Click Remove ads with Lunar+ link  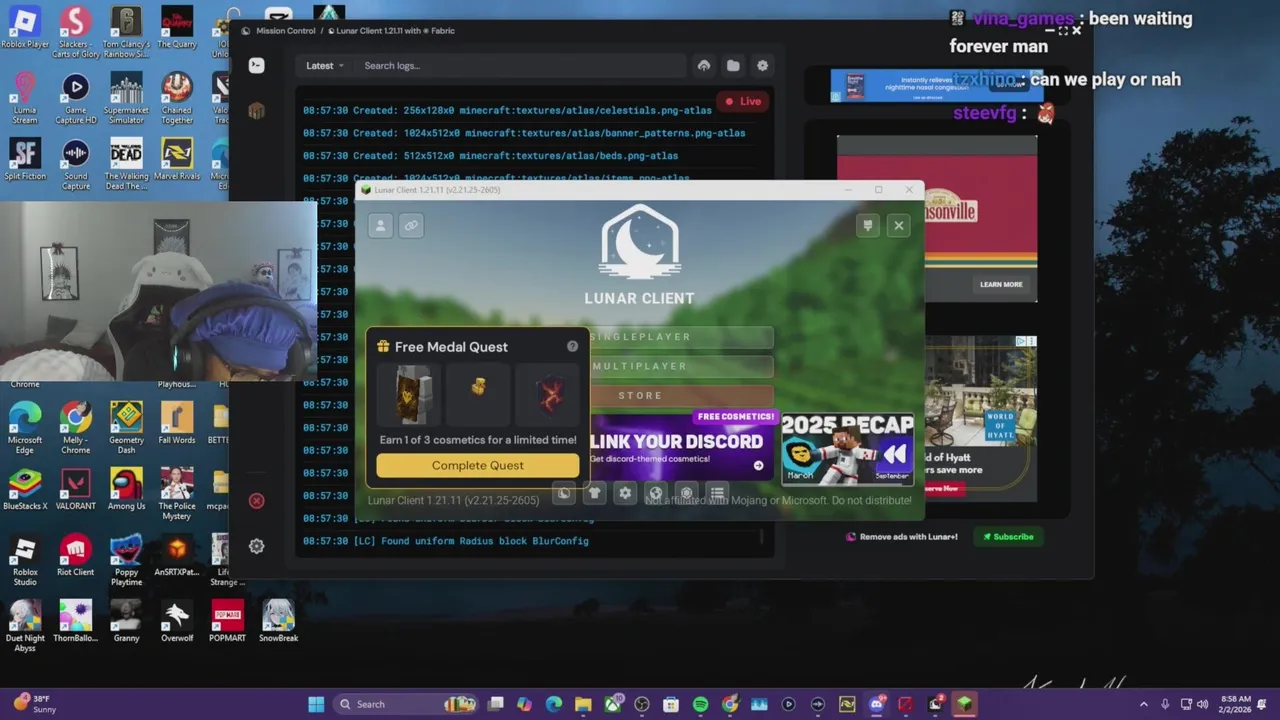click(903, 537)
